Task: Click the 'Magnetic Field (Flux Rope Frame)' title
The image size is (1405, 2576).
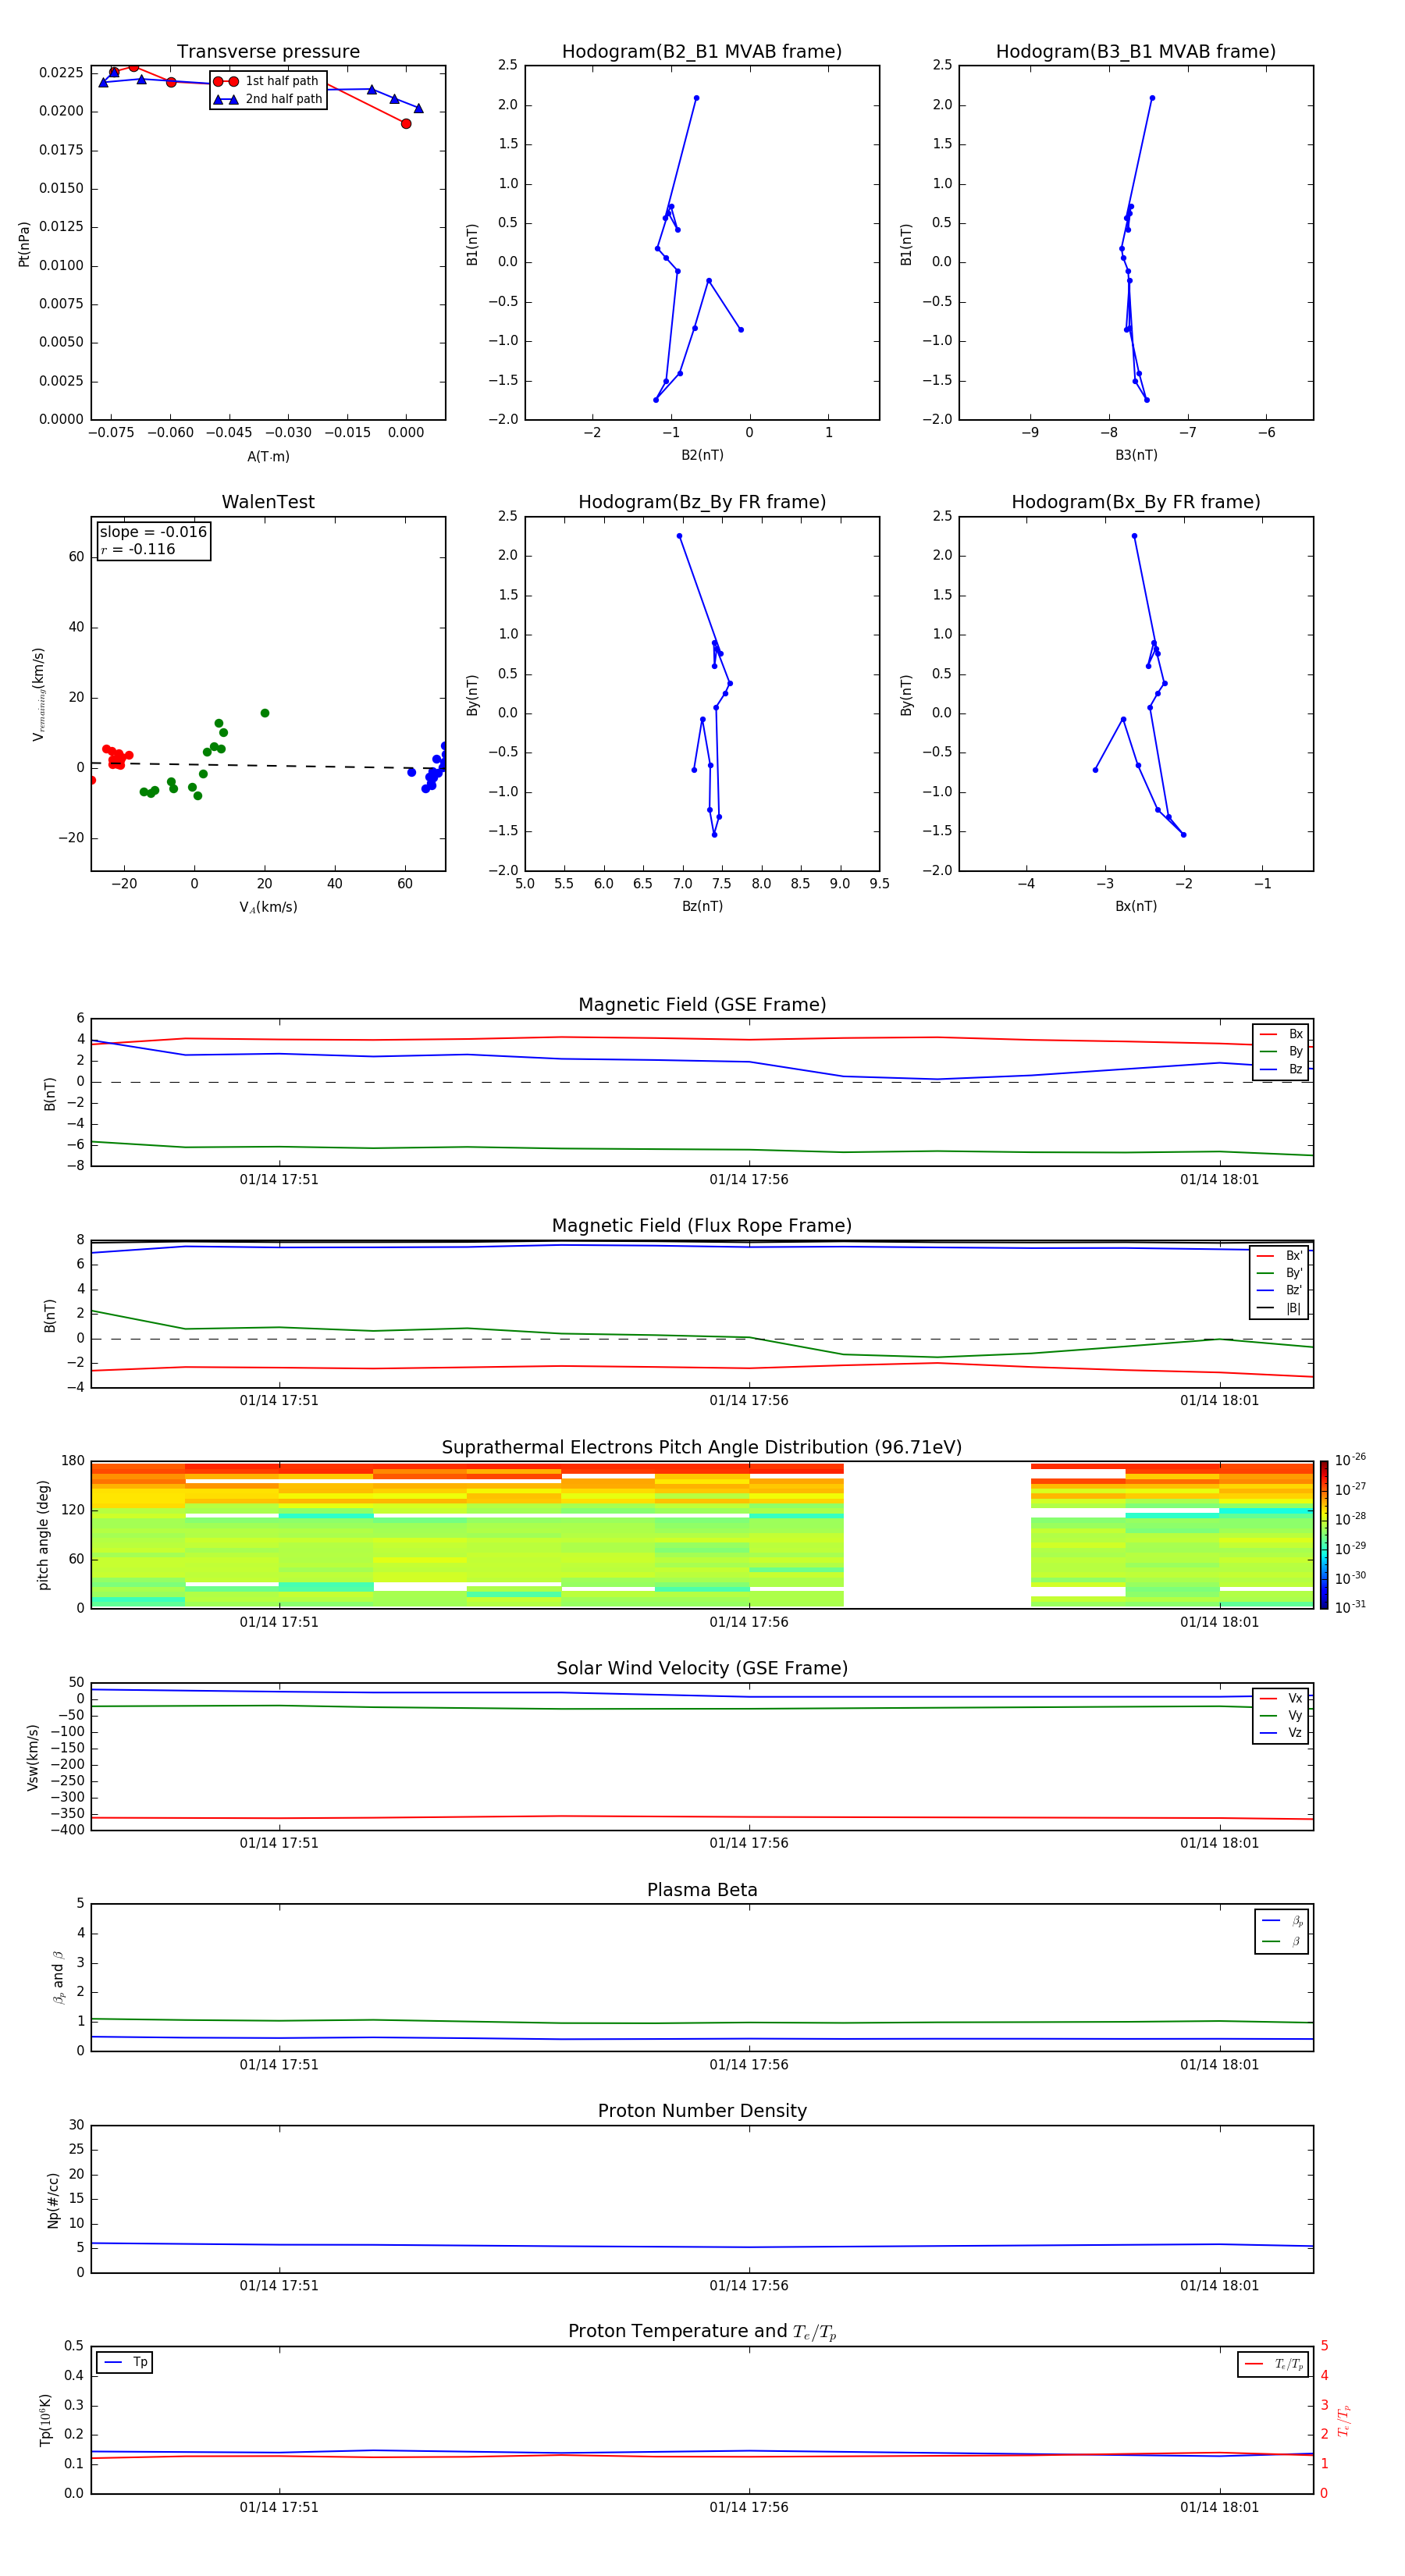Action: click(x=702, y=1226)
